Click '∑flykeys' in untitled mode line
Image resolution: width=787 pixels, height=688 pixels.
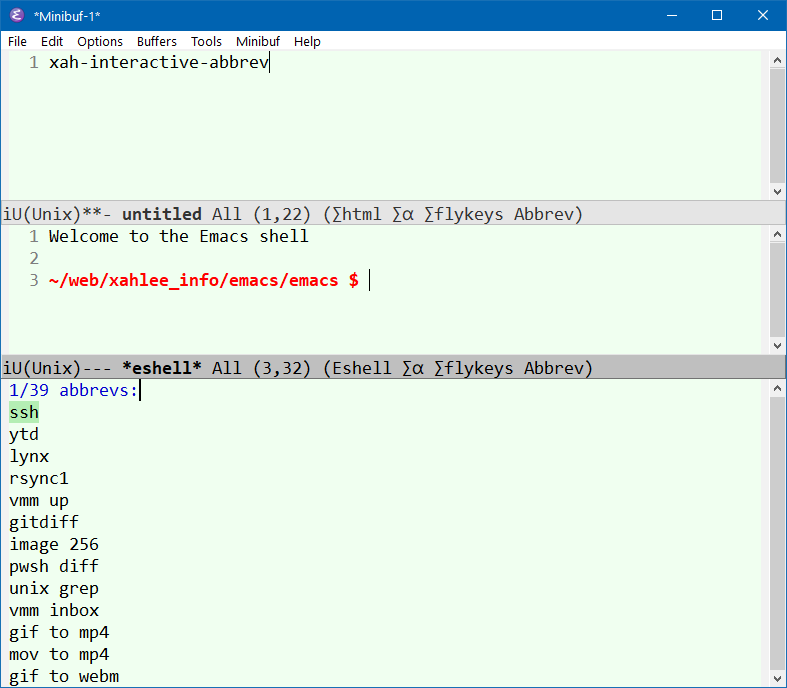point(463,214)
